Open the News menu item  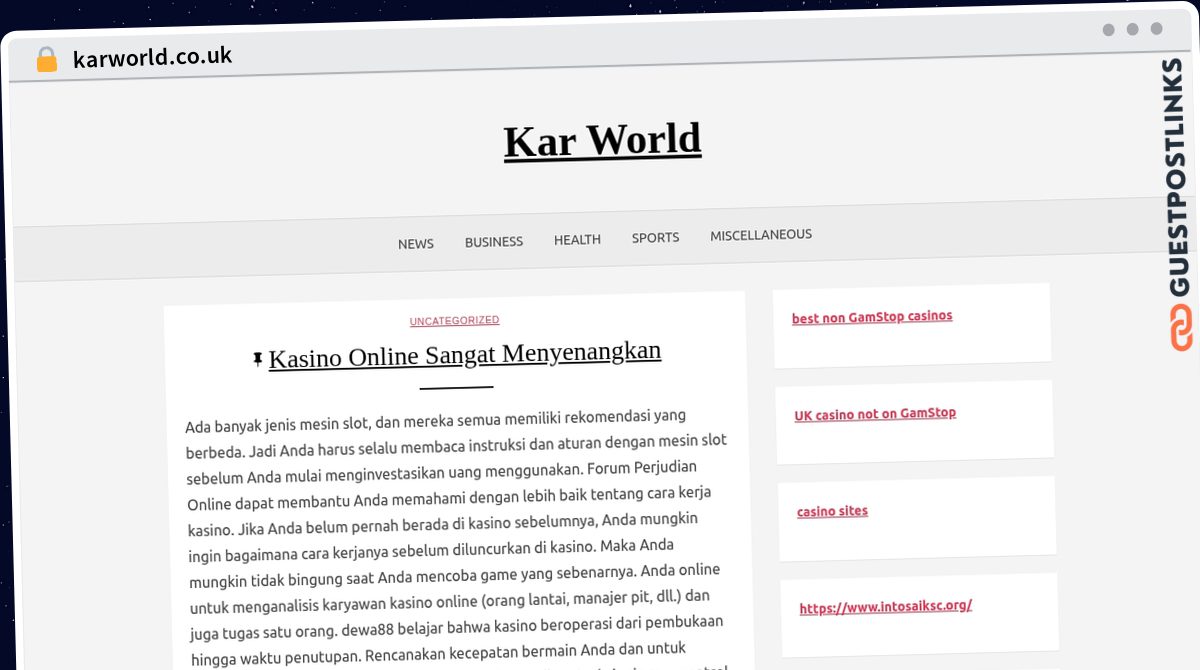416,243
